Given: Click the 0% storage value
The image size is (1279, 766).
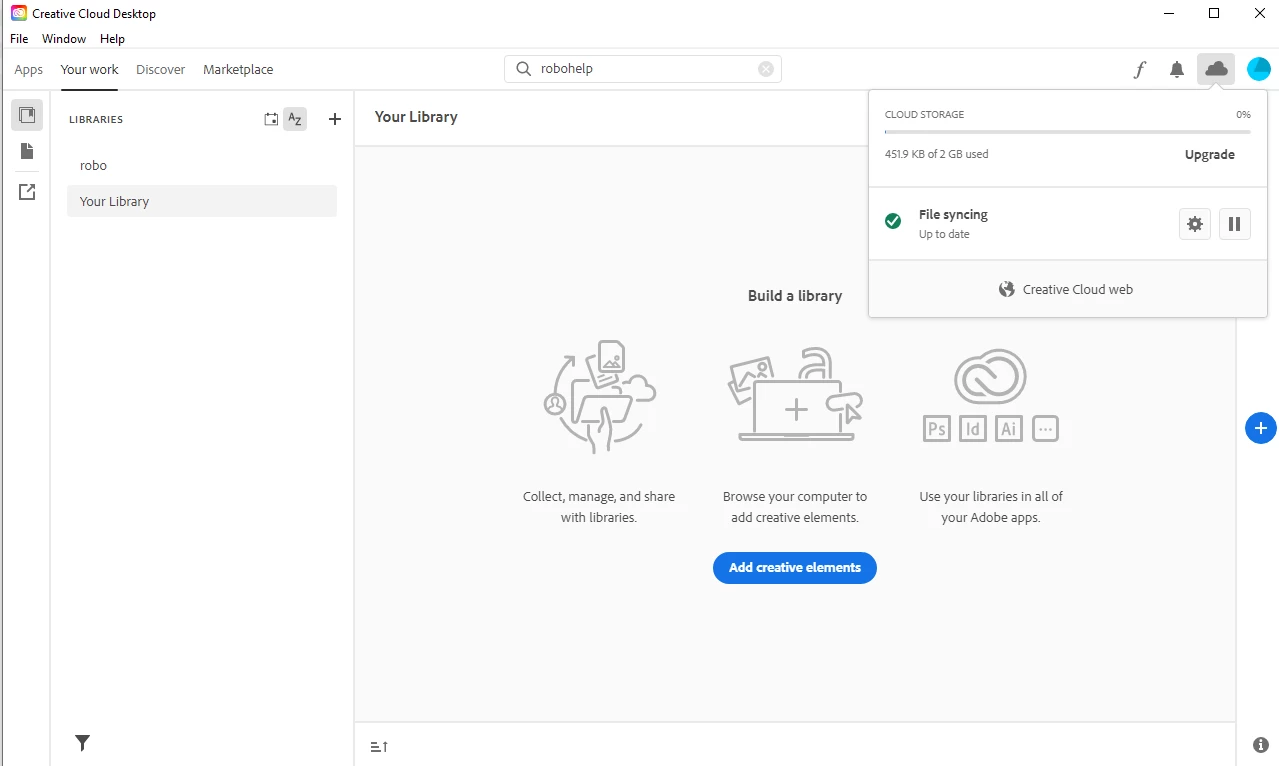Looking at the screenshot, I should tap(1243, 115).
